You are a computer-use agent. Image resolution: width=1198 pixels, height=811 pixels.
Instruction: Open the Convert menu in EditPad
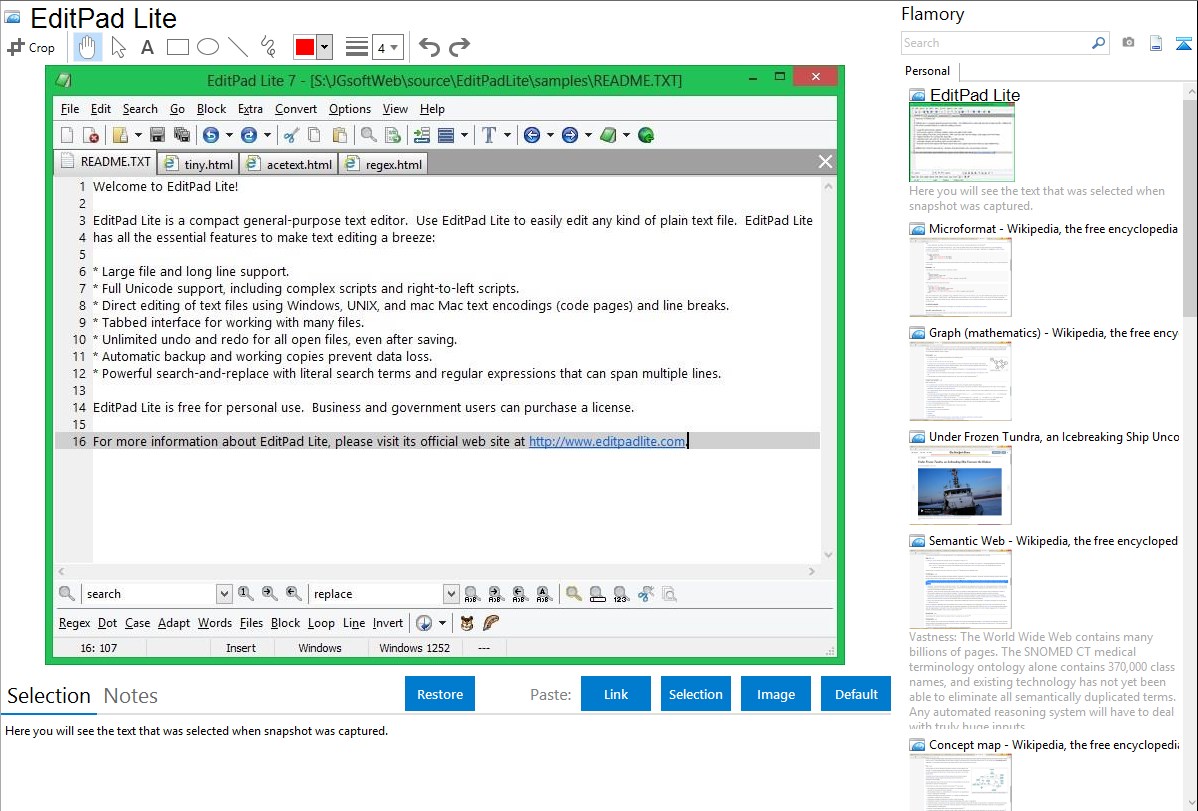(x=296, y=109)
